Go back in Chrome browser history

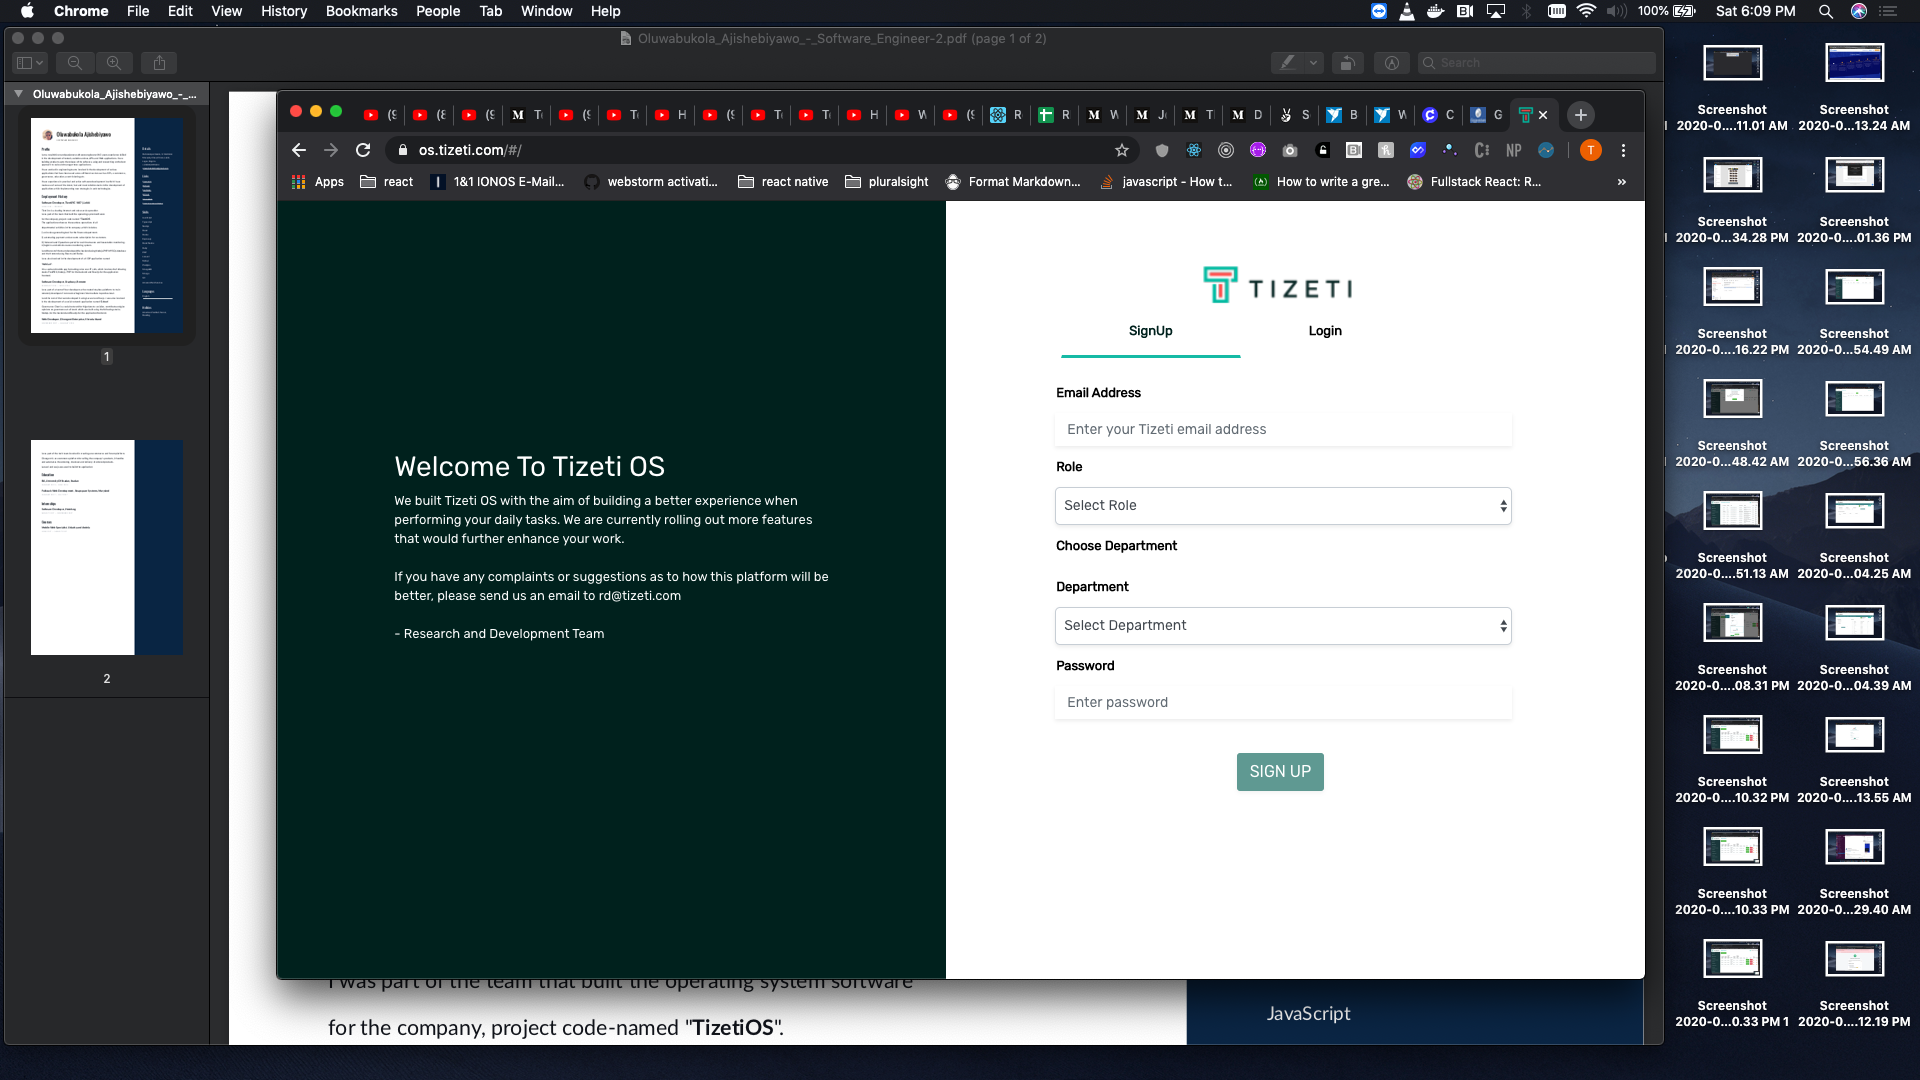tap(298, 150)
